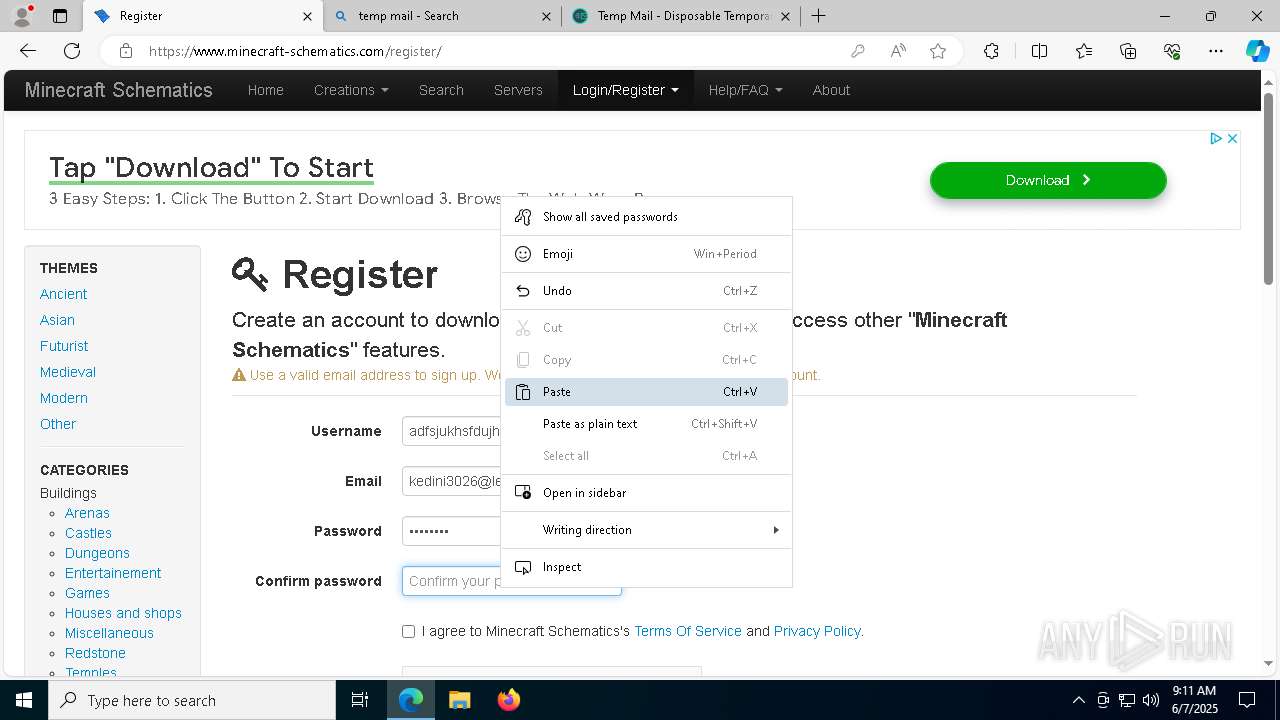Viewport: 1280px width, 720px height.
Task: Close the temp mail Search tab
Action: tap(546, 16)
